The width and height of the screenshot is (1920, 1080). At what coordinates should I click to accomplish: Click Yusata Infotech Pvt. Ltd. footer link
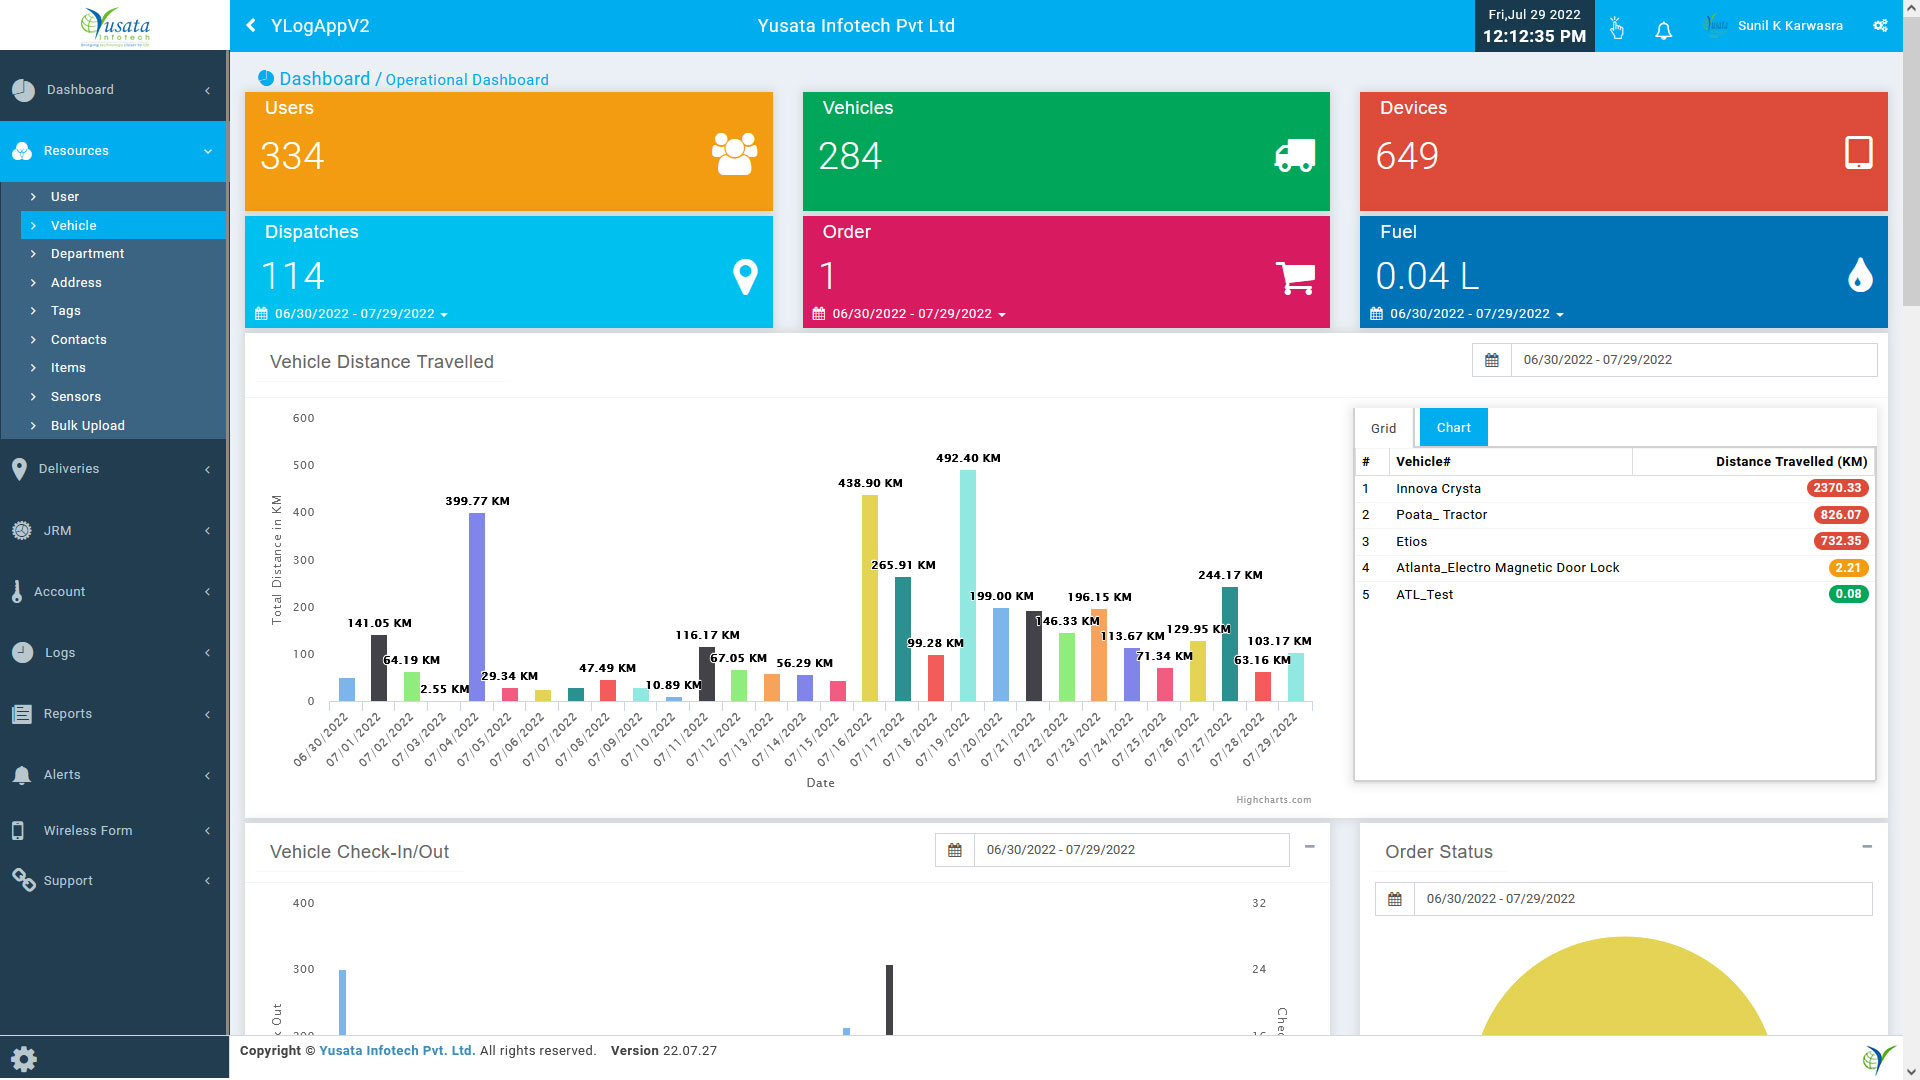coord(397,1051)
